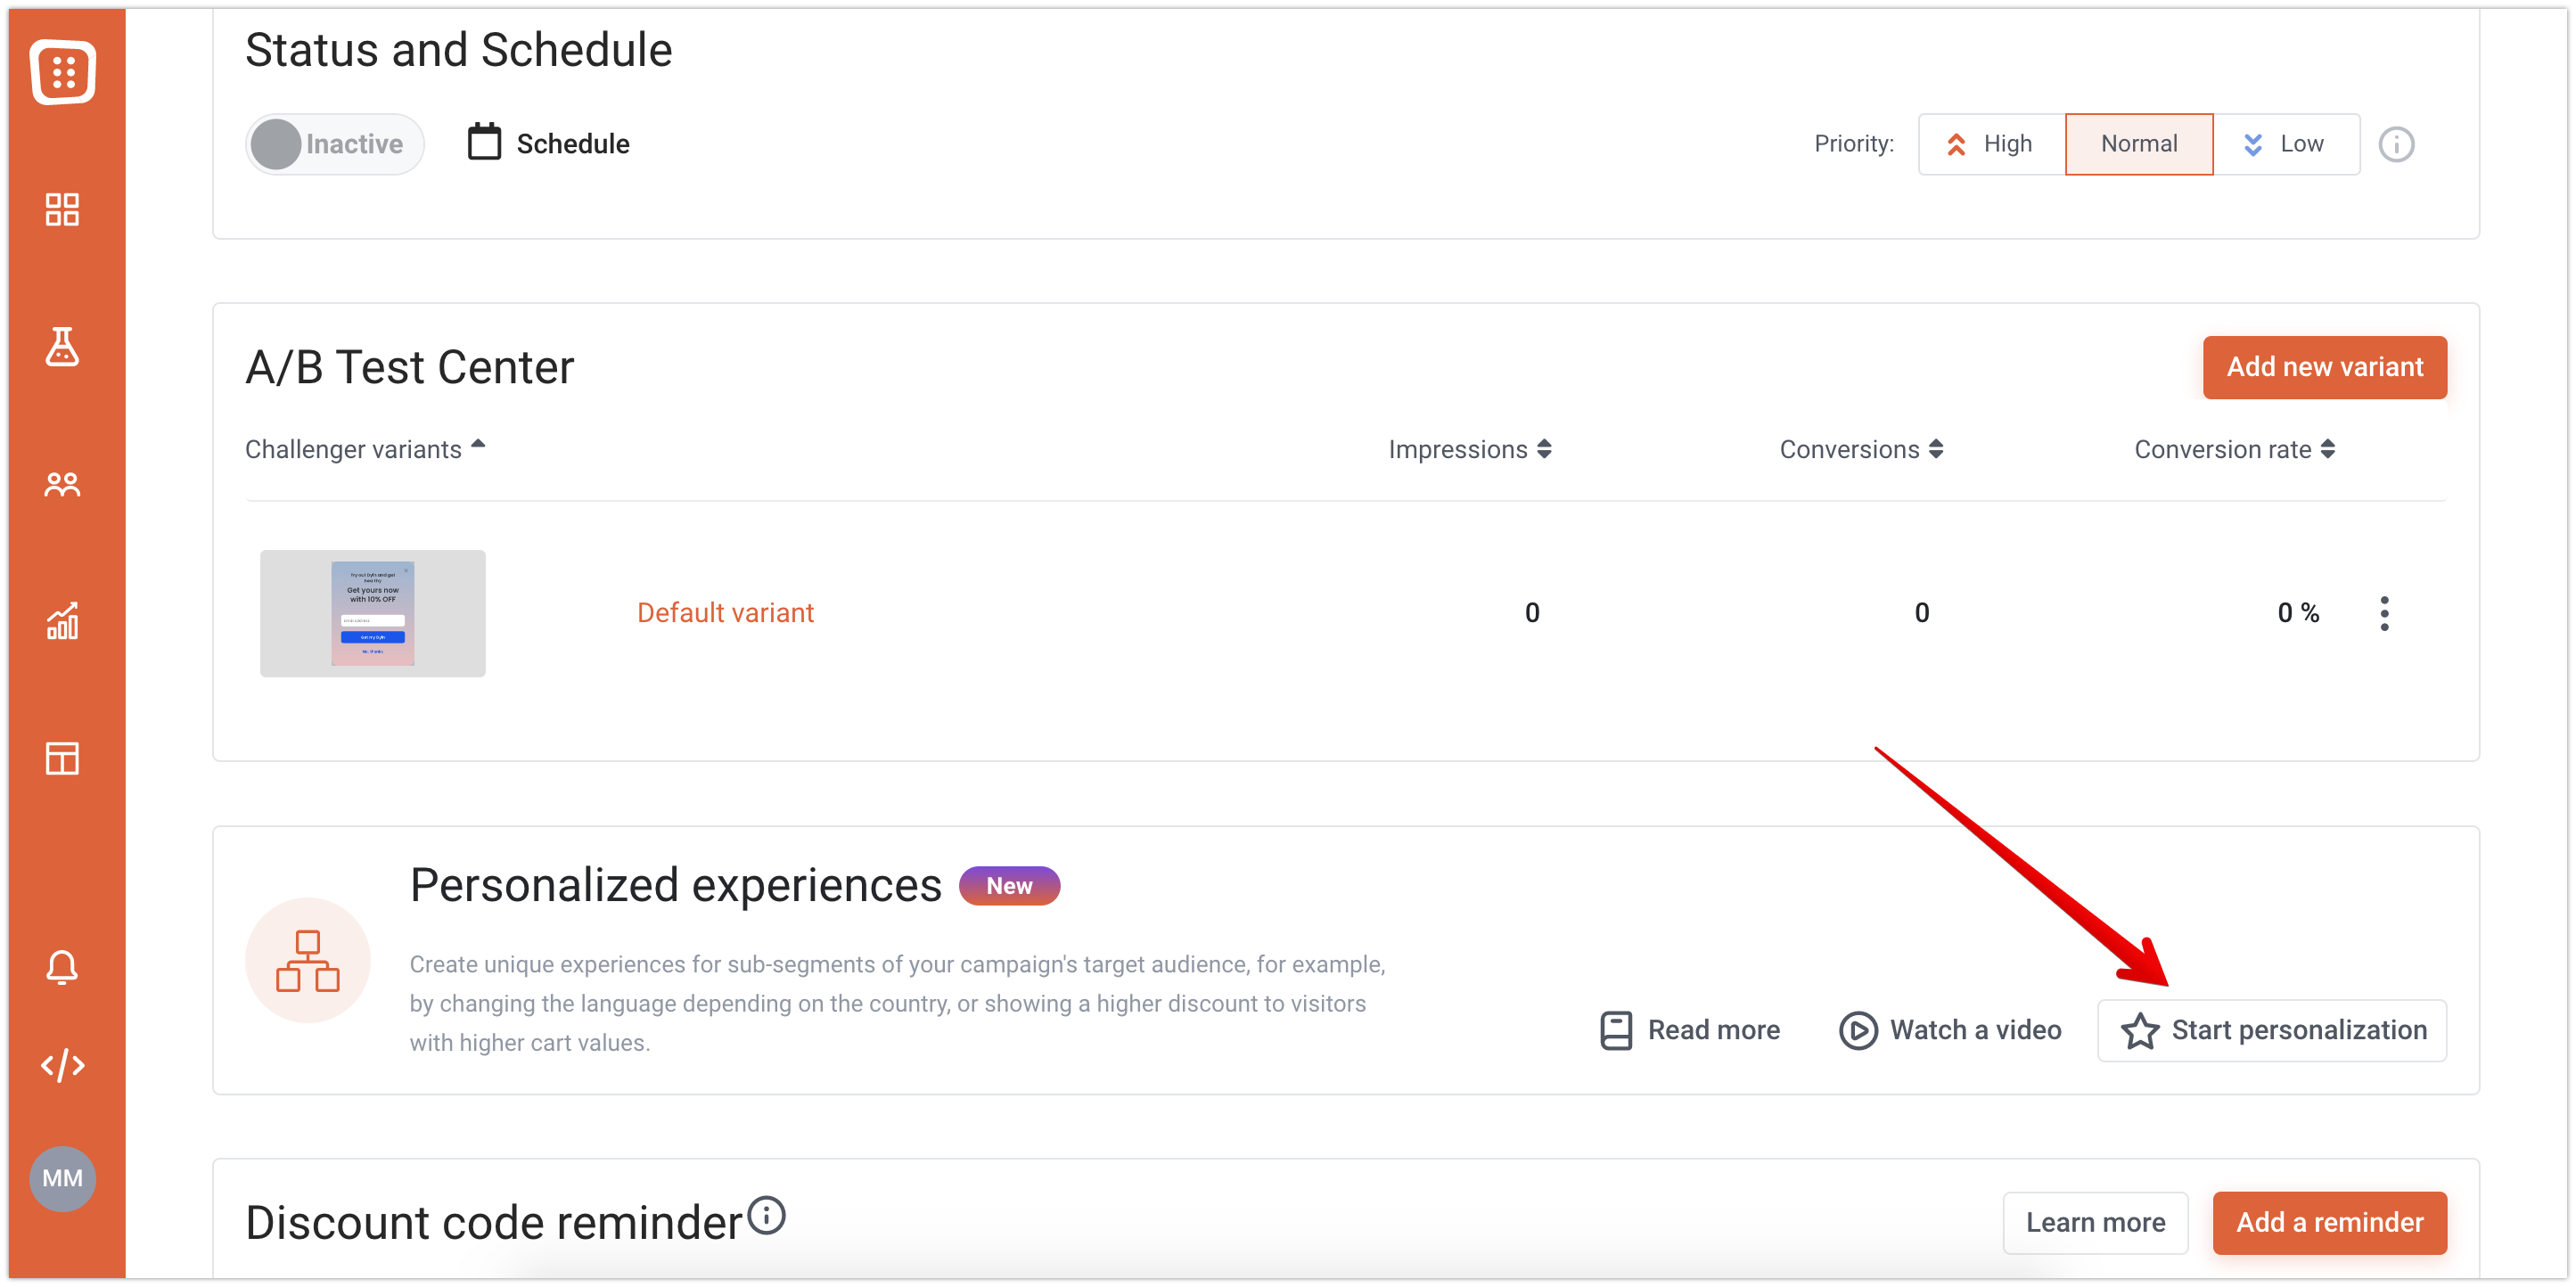
Task: Open the analytics chart icon
Action: click(62, 621)
